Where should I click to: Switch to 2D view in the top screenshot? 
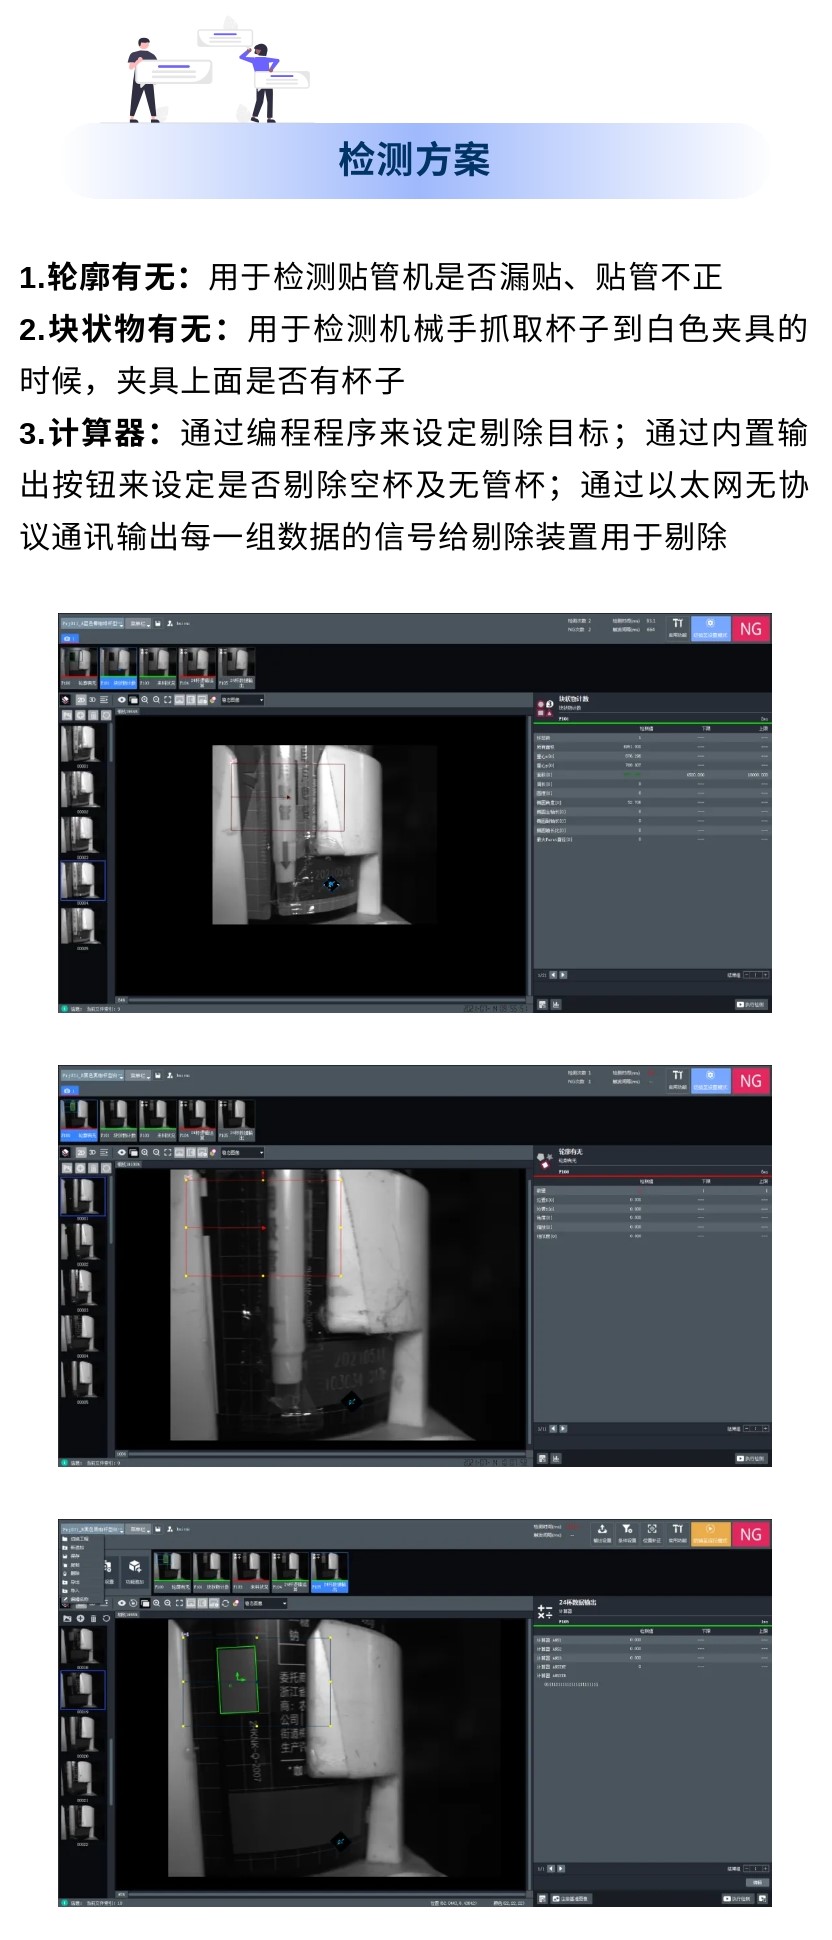[81, 700]
